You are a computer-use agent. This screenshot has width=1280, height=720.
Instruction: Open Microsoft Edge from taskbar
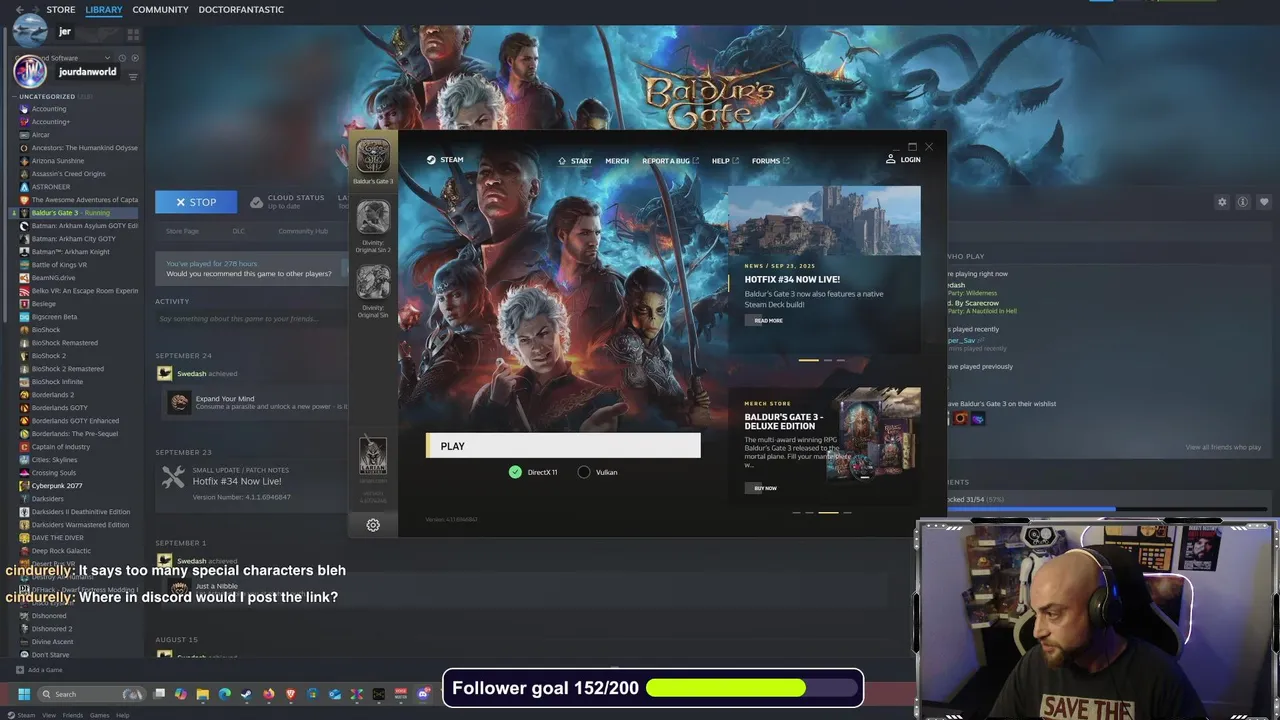(225, 694)
